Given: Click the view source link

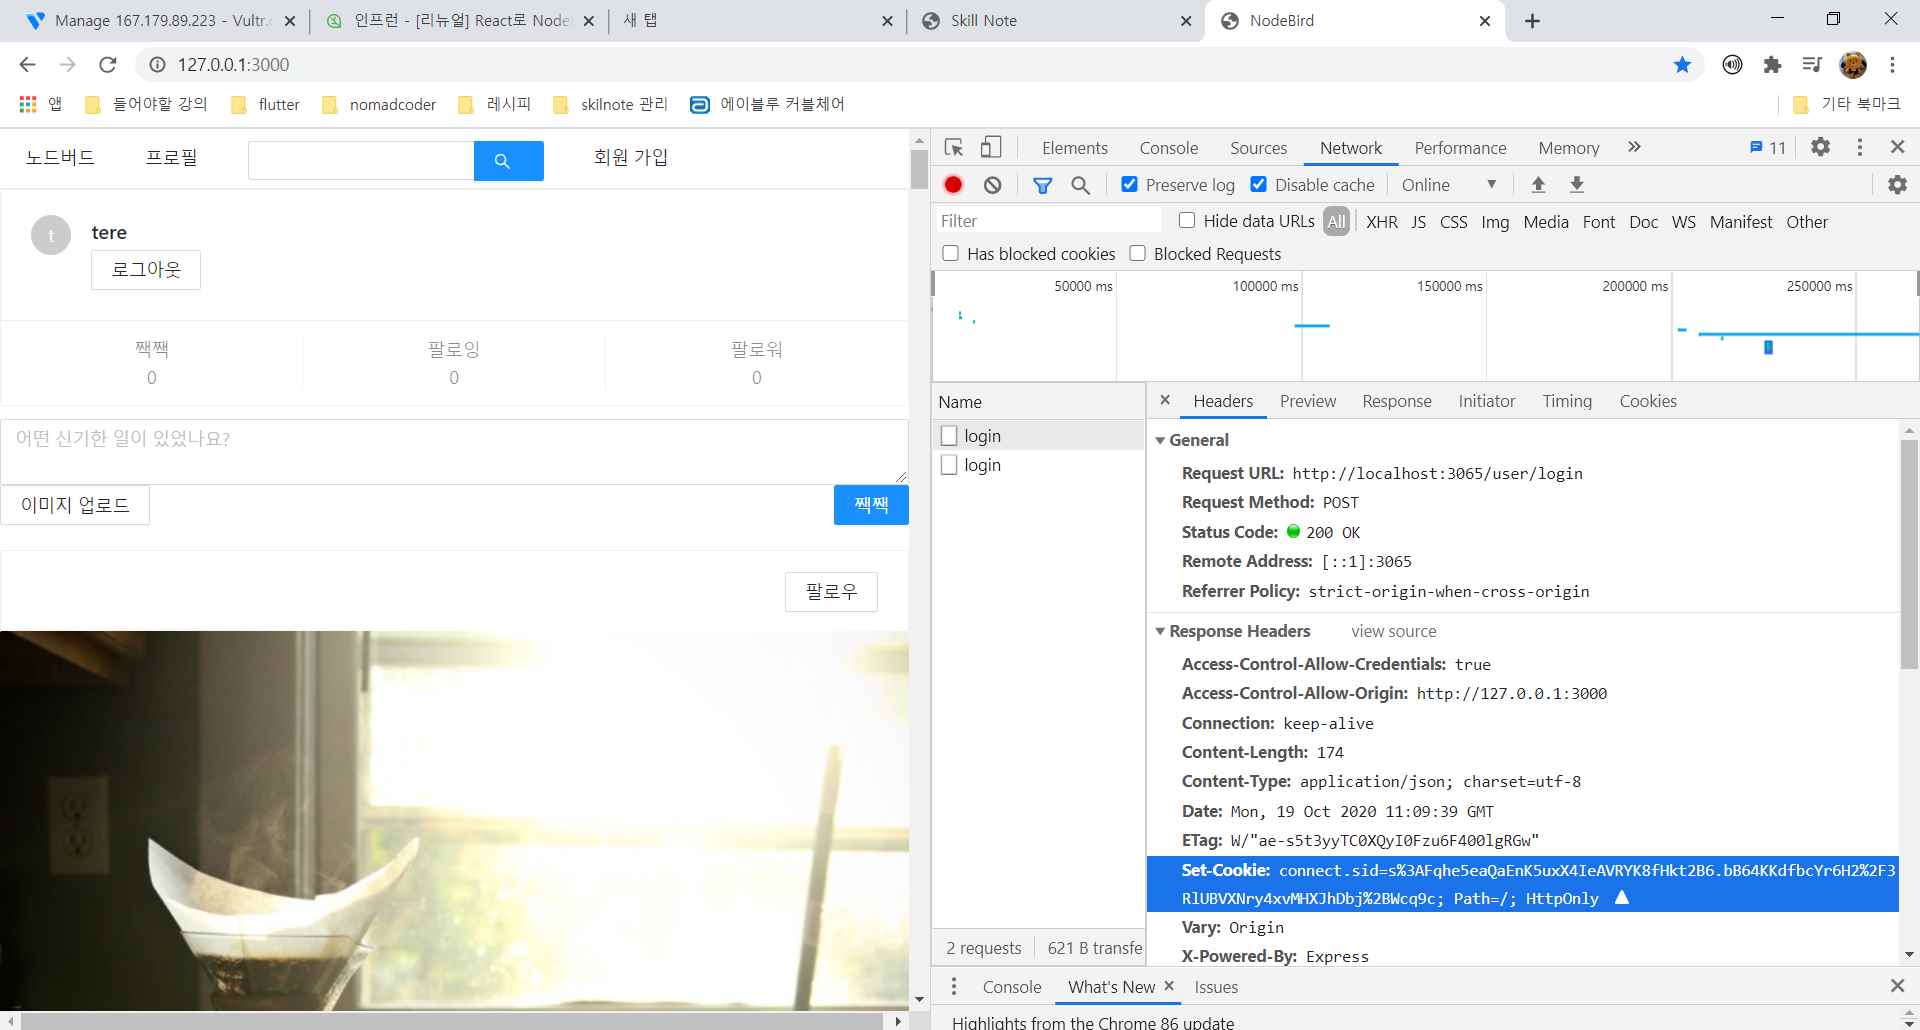Looking at the screenshot, I should pyautogui.click(x=1393, y=632).
